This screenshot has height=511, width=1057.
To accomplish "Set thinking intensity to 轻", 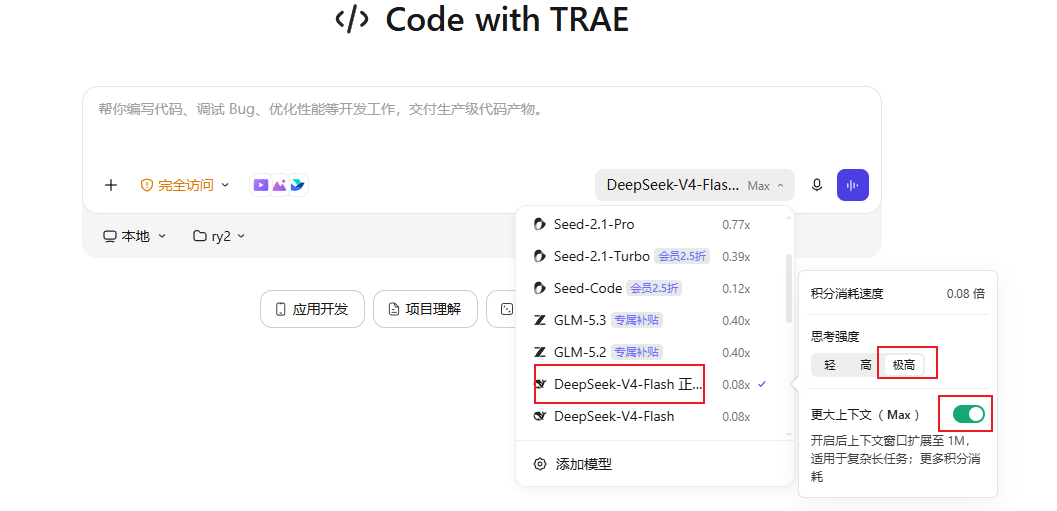I will [830, 365].
